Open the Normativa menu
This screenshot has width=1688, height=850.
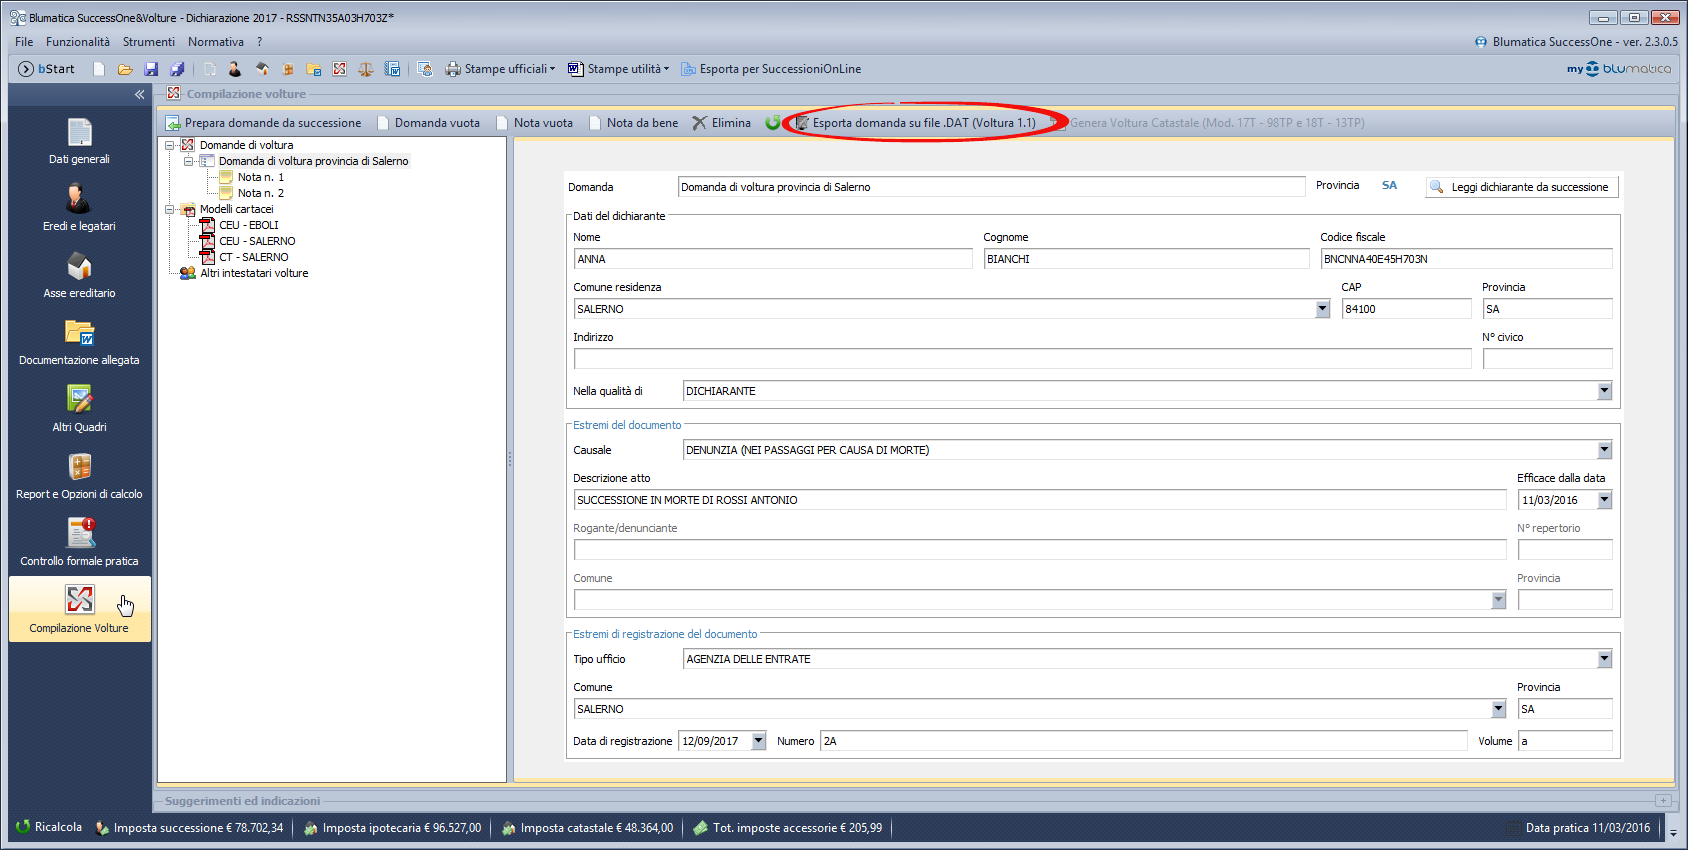216,42
